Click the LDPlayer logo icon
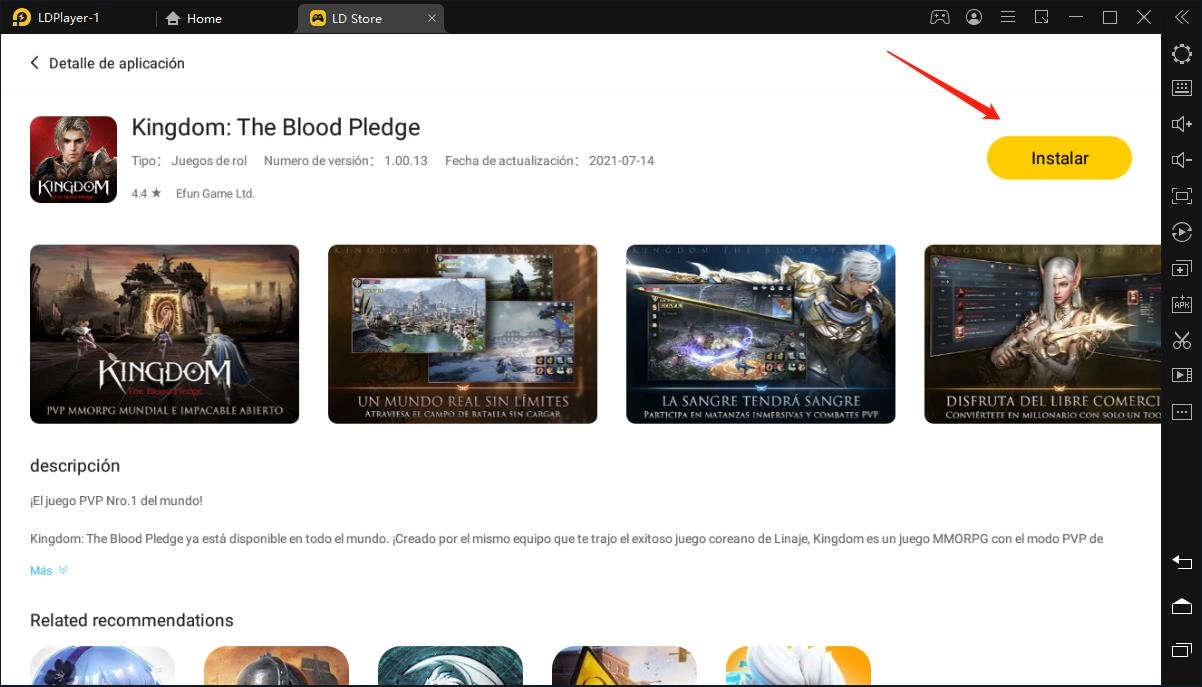The image size is (1202, 687). tap(21, 18)
